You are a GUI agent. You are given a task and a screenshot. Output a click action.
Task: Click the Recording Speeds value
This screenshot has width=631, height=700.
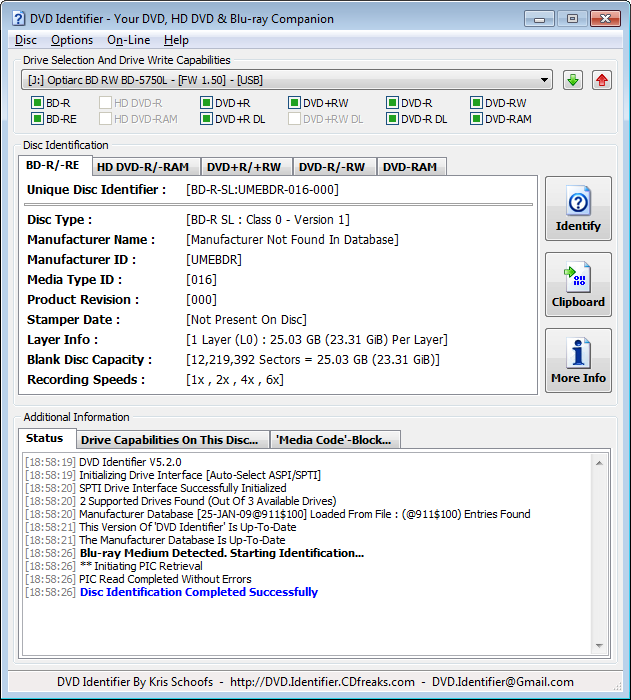(x=235, y=380)
